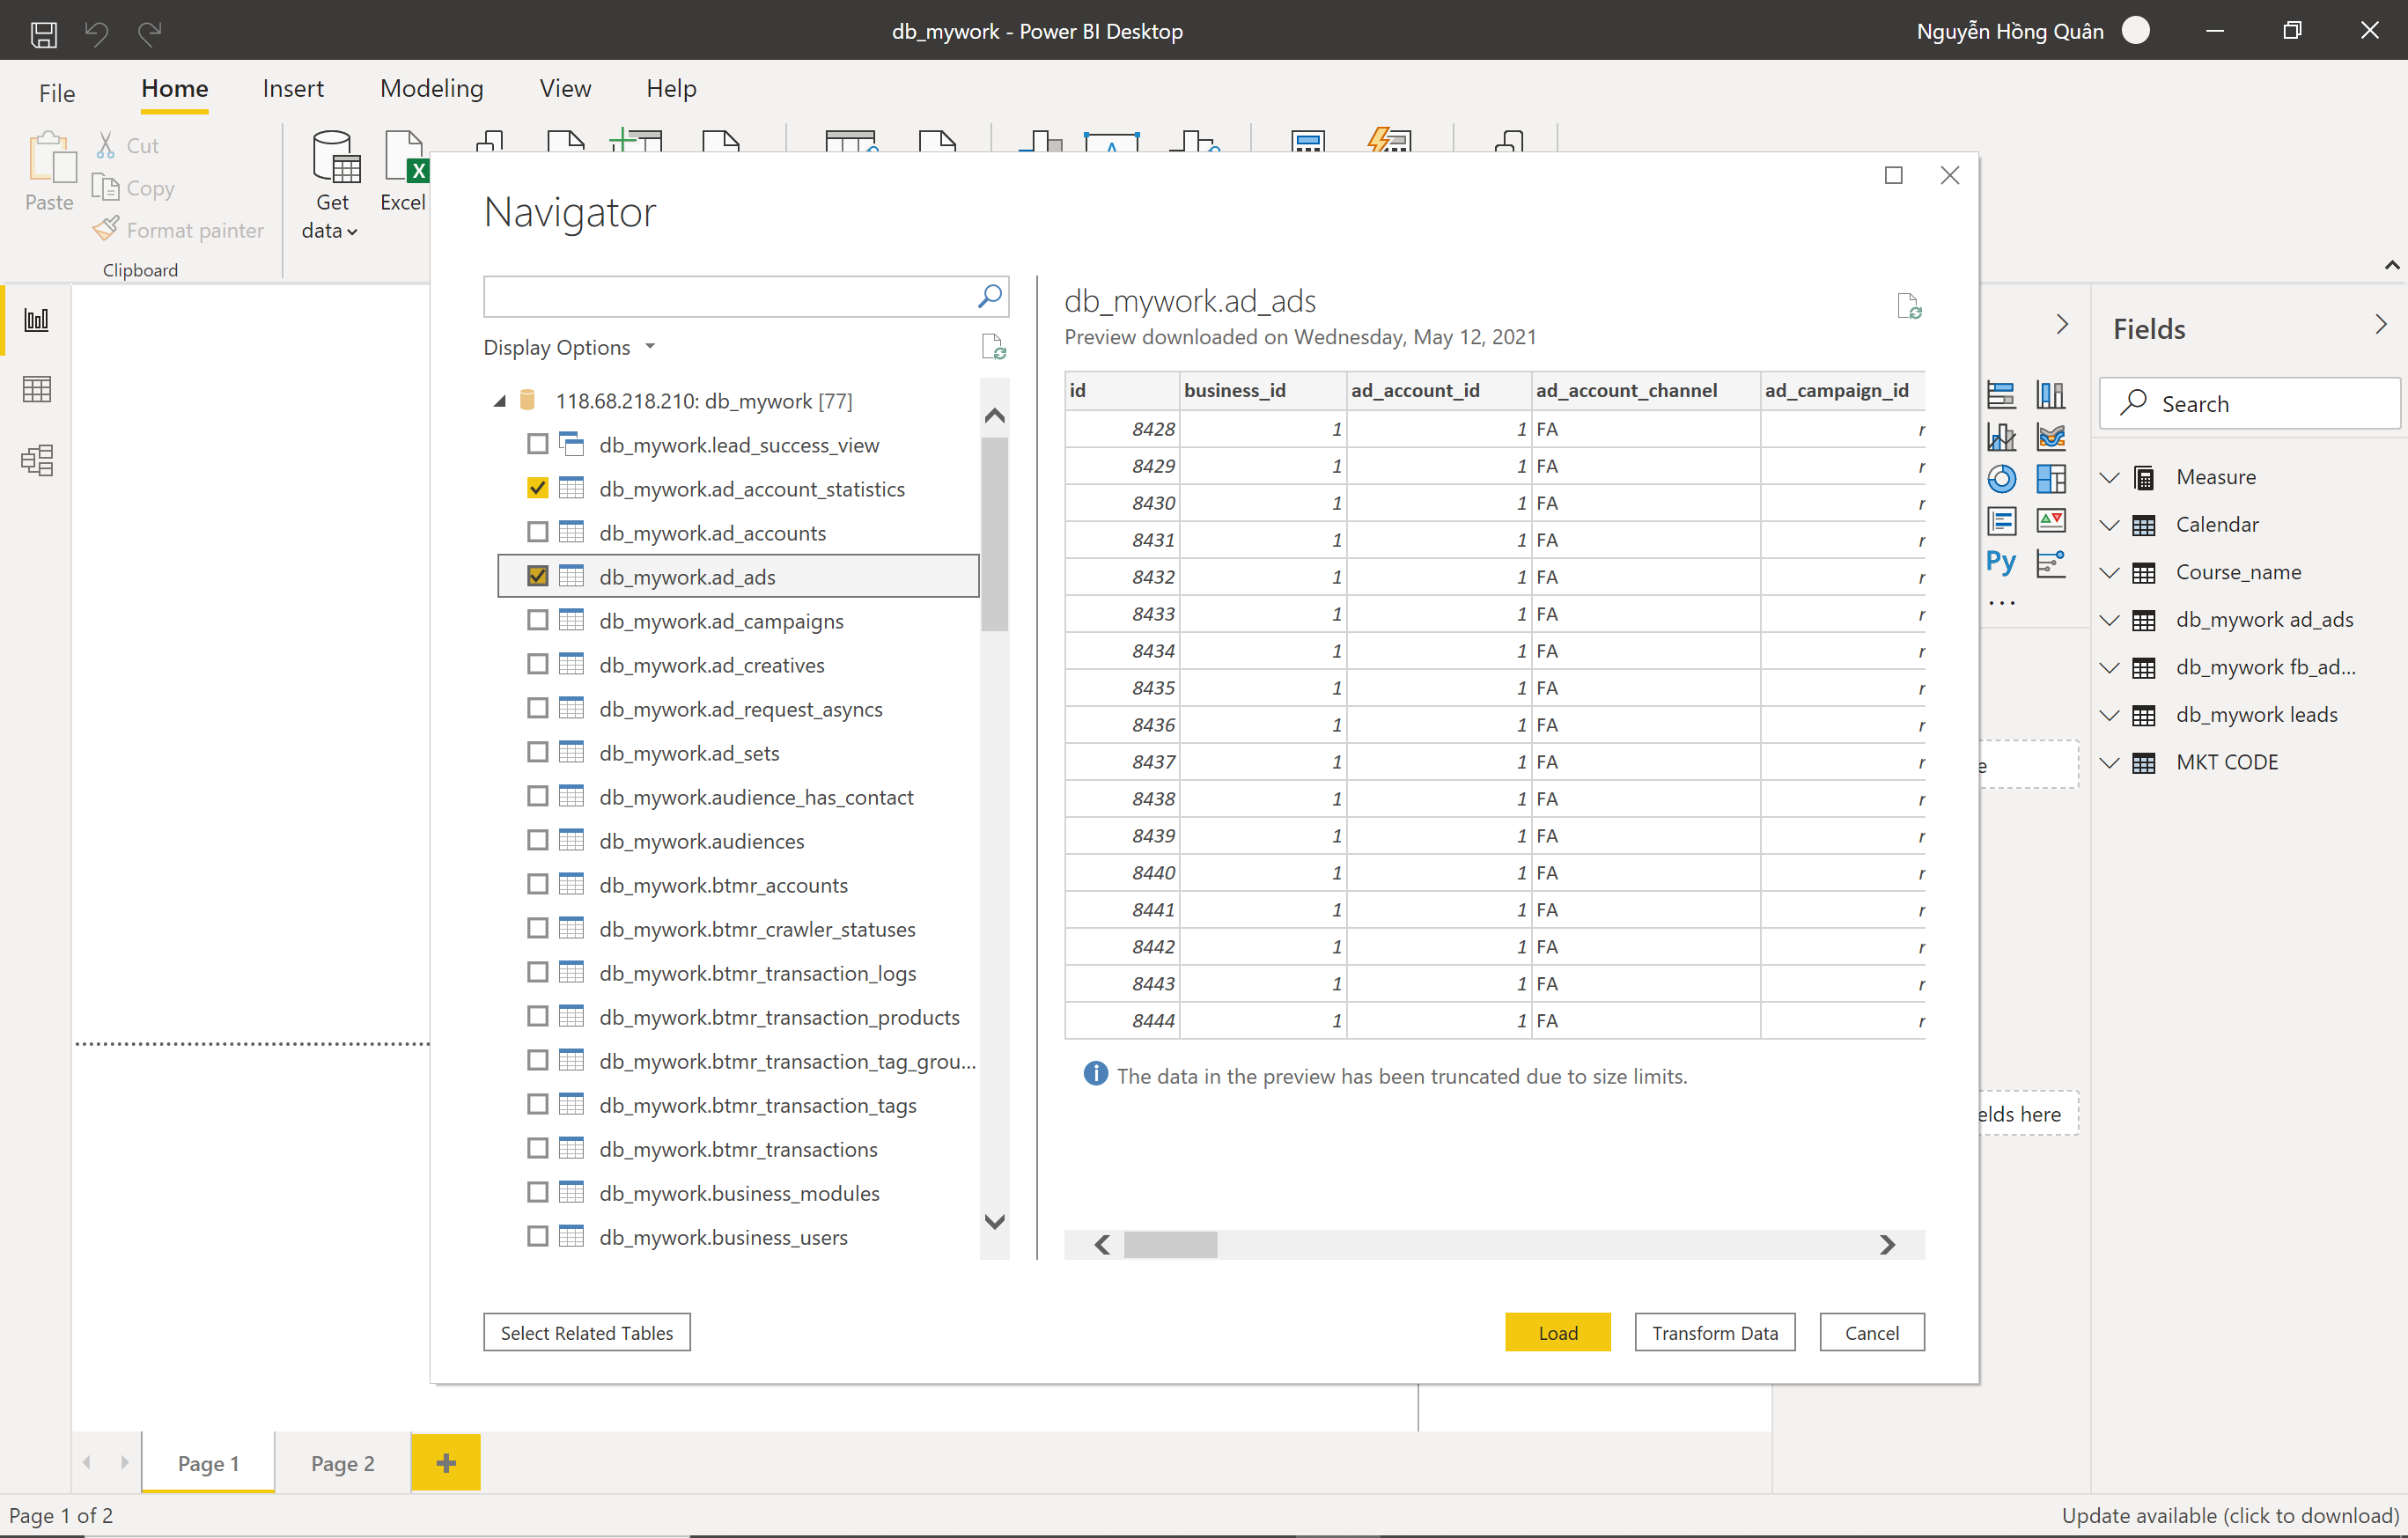Click the add page plus button

[446, 1463]
